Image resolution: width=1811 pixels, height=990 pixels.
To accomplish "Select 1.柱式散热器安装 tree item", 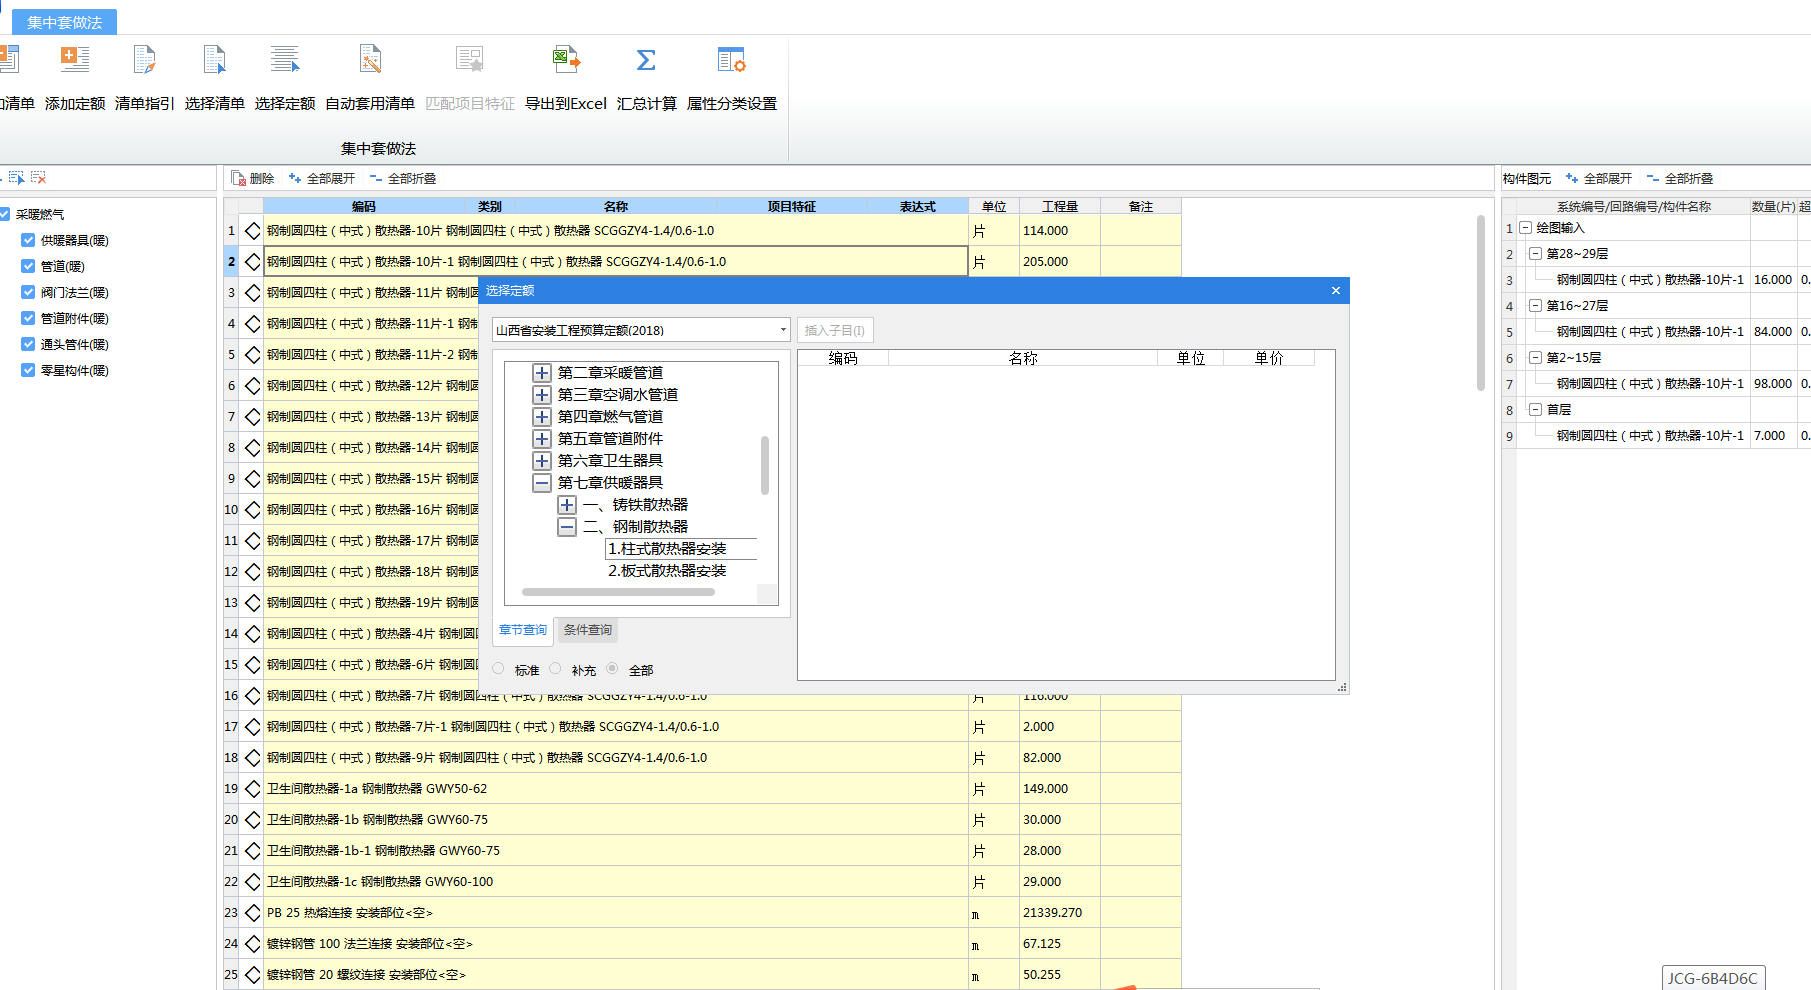I will click(x=680, y=549).
